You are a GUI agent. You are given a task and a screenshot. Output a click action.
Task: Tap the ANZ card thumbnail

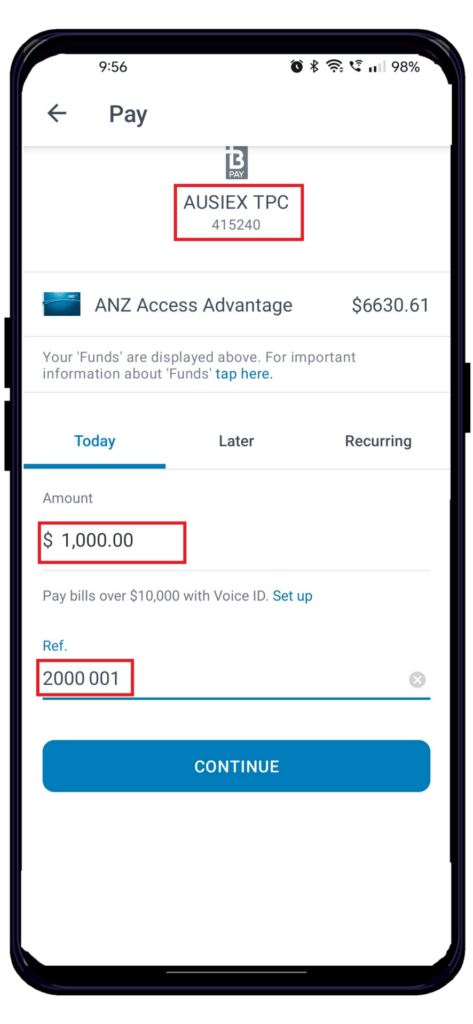[x=61, y=304]
